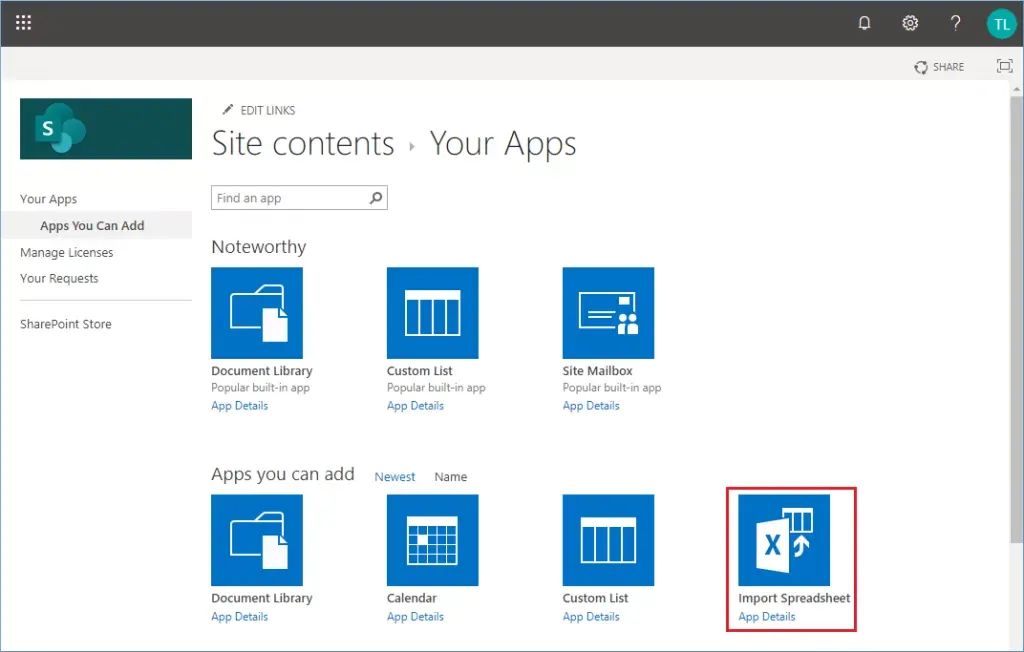Viewport: 1024px width, 652px height.
Task: Open App Details under Noteworthy Document Library
Action: pyautogui.click(x=240, y=406)
